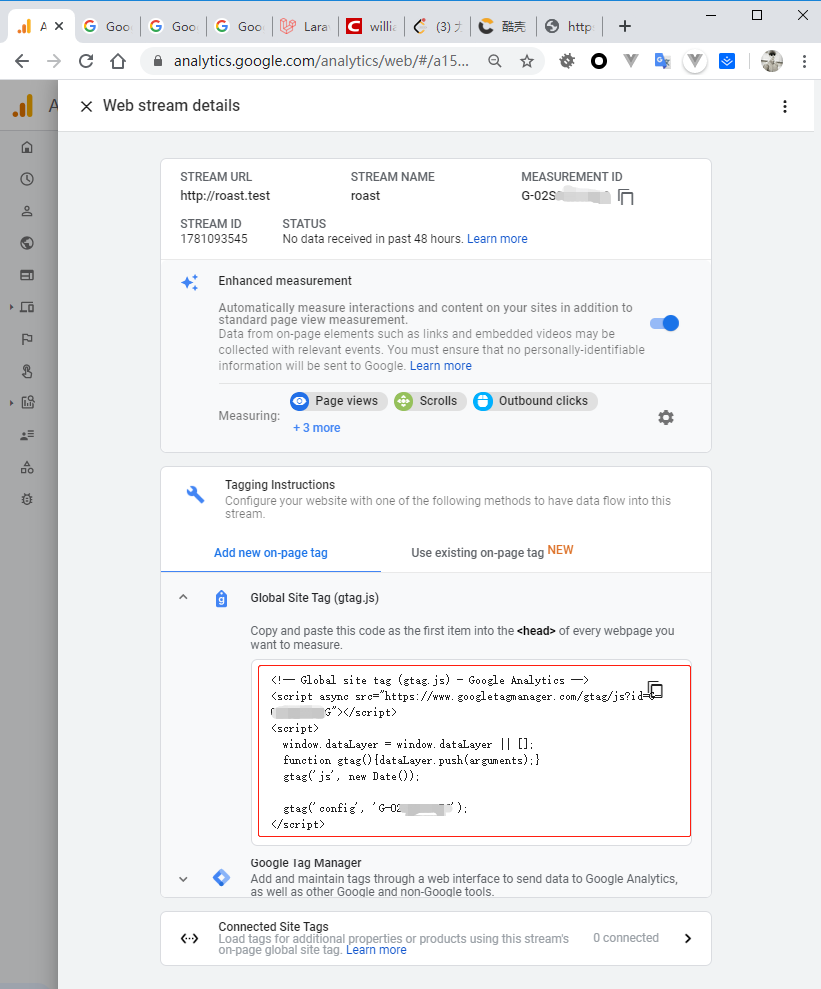
Task: Open the events touch icon in sidebar
Action: point(25,371)
